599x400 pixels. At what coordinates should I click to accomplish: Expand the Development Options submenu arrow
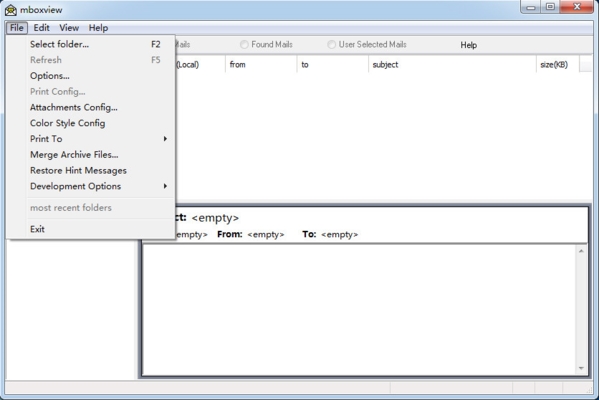click(x=165, y=186)
